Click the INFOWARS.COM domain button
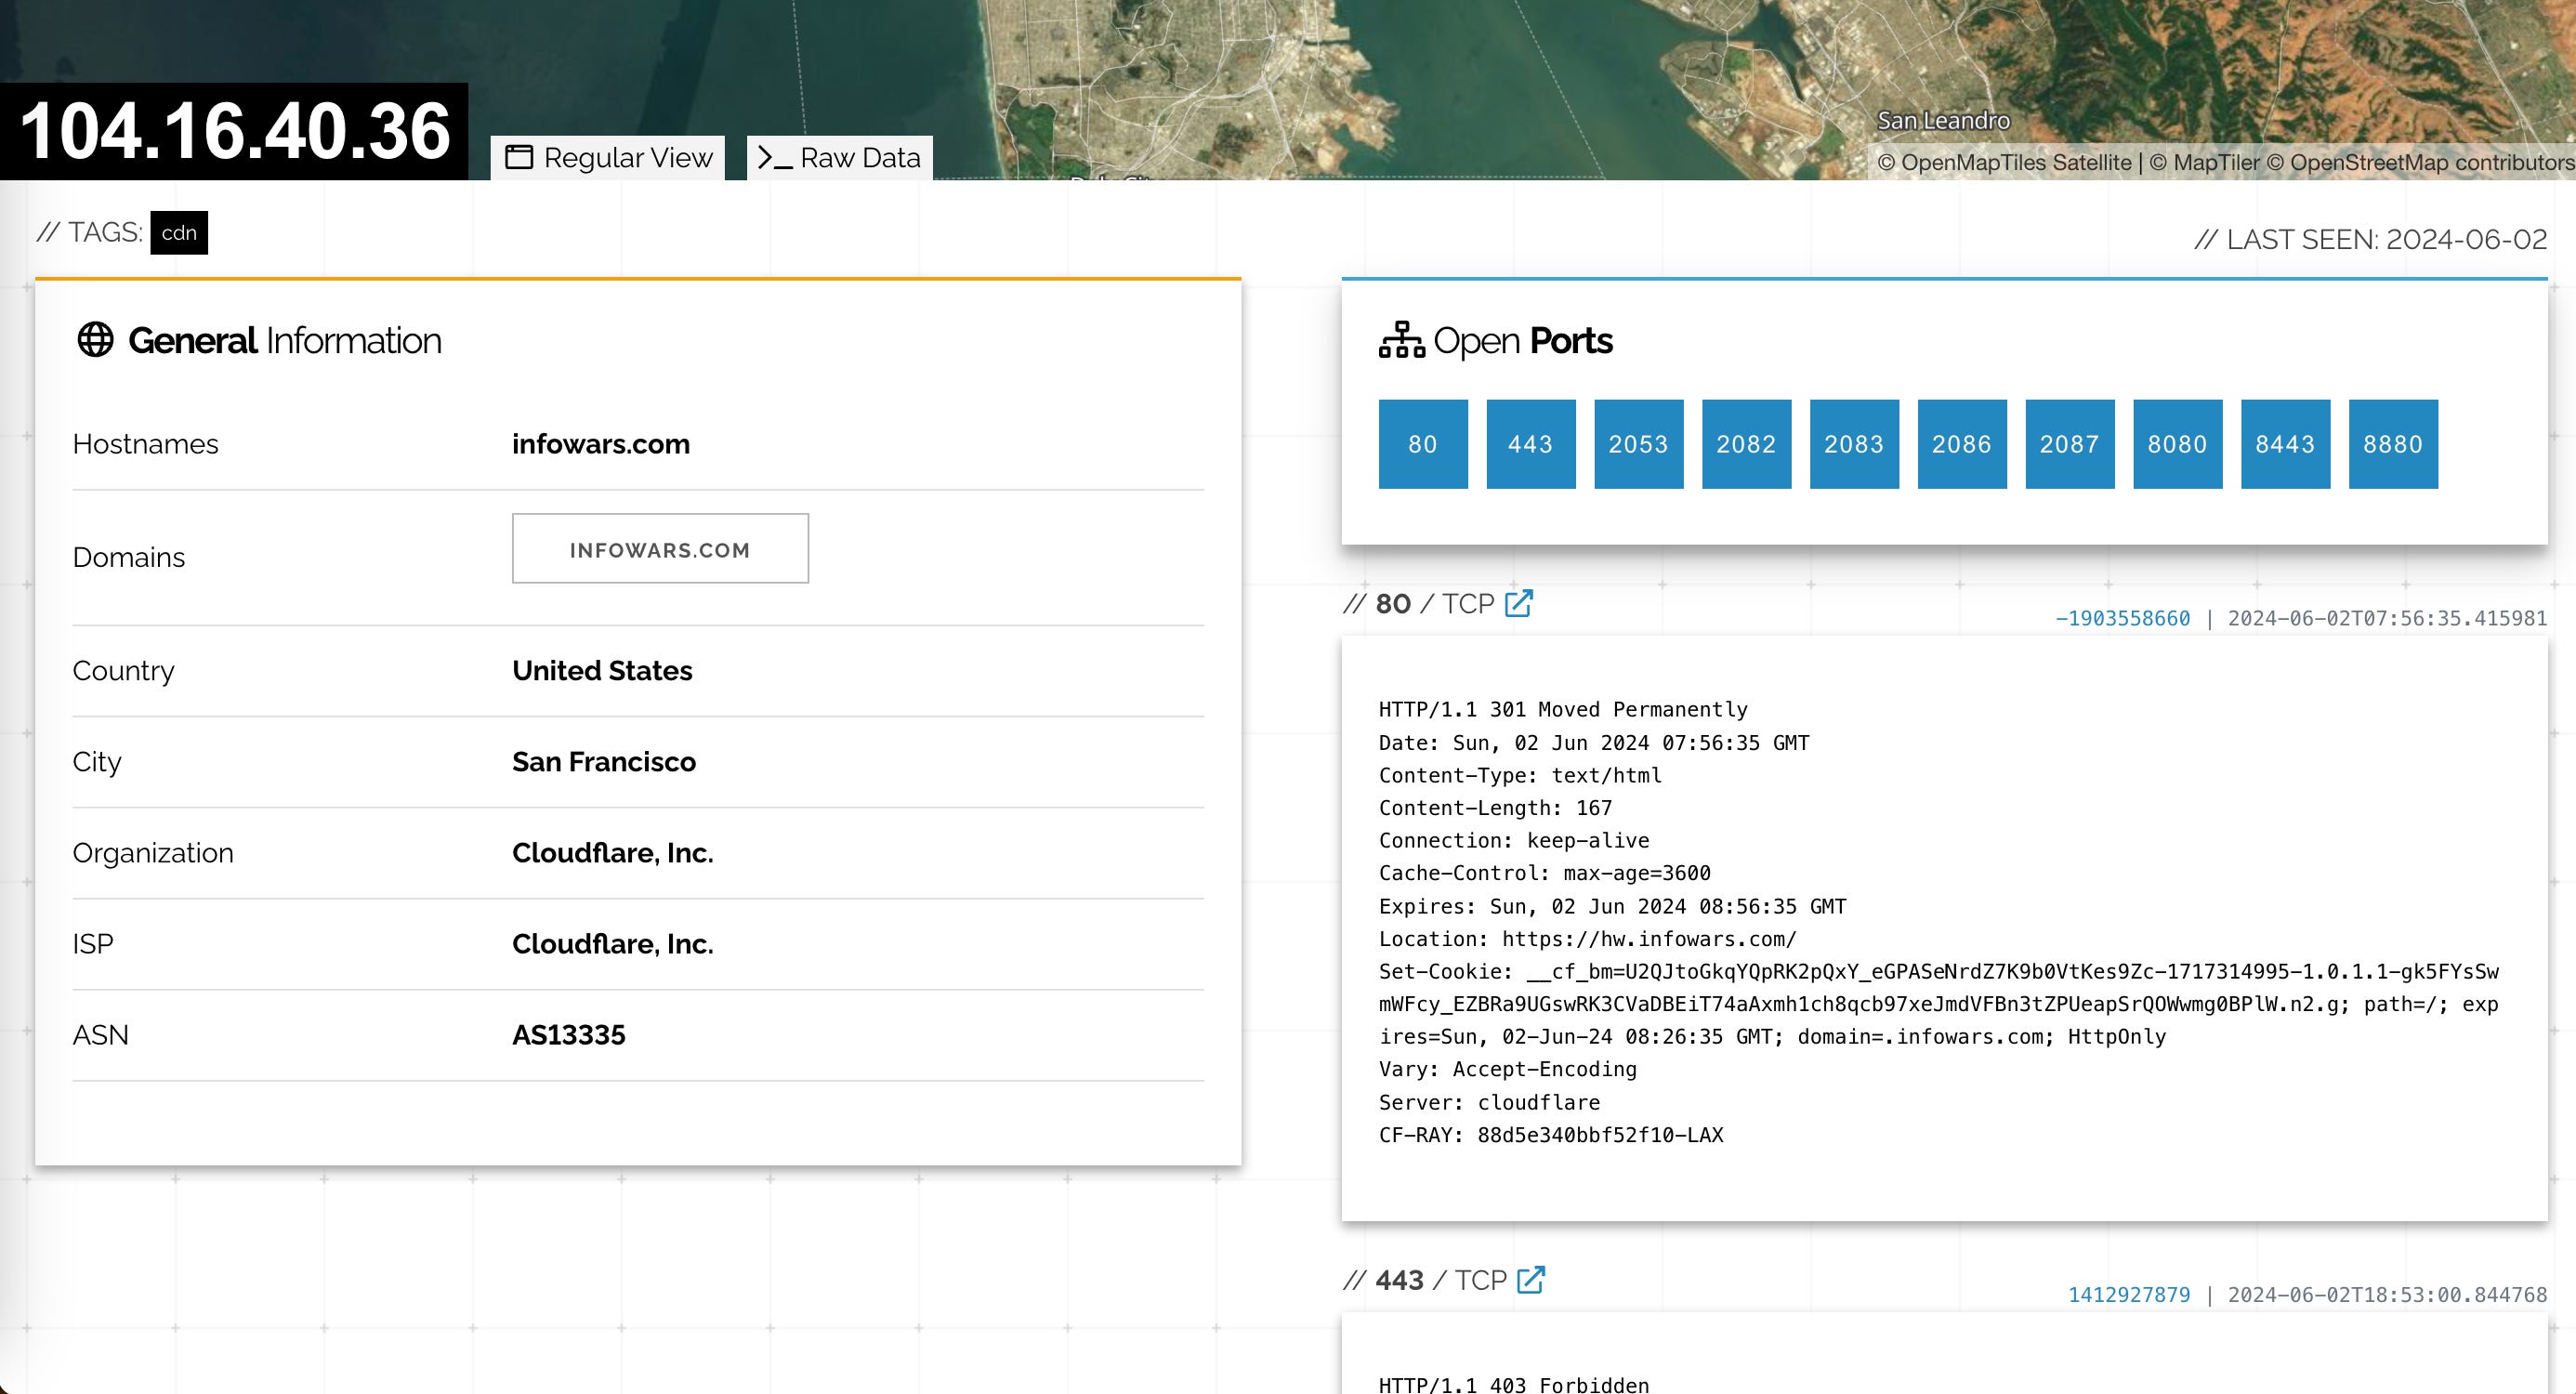Image resolution: width=2576 pixels, height=1394 pixels. click(x=660, y=549)
